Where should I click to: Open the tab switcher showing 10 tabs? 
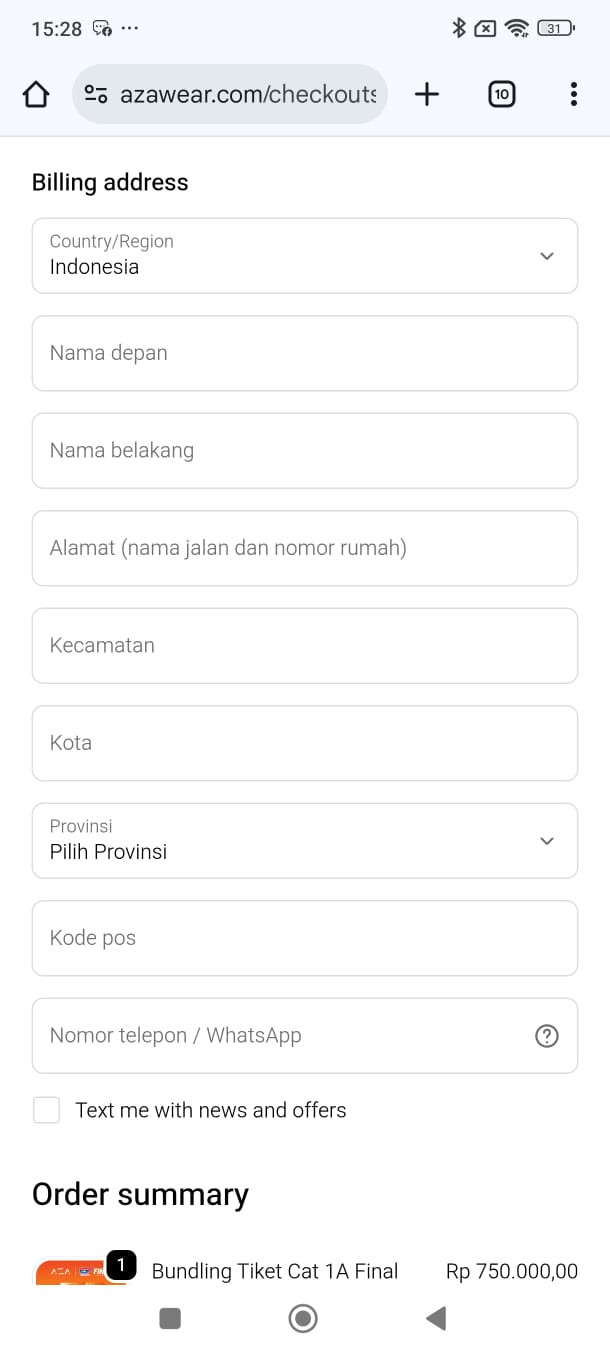(501, 93)
